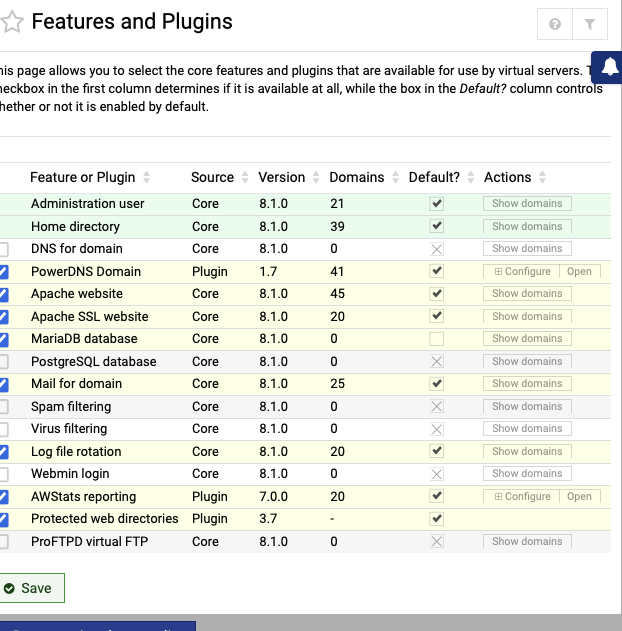
Task: Click the Domains column header text
Action: click(x=356, y=177)
